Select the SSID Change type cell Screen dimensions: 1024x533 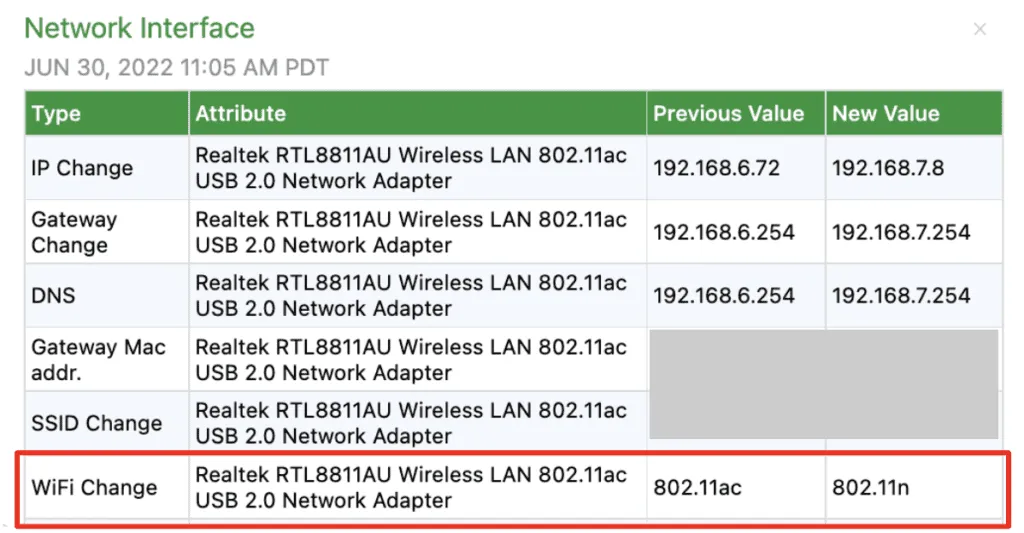[x=96, y=423]
